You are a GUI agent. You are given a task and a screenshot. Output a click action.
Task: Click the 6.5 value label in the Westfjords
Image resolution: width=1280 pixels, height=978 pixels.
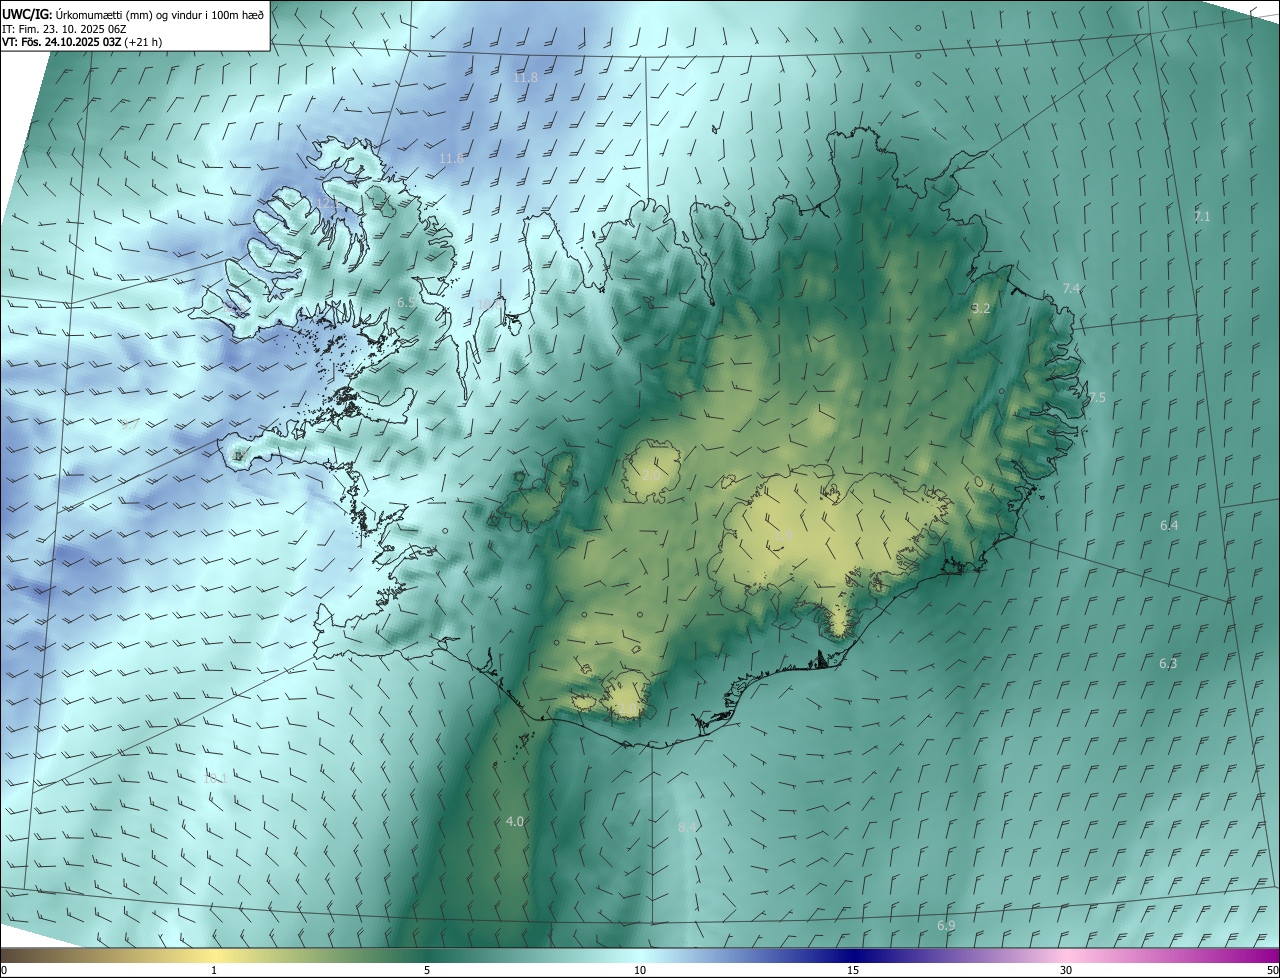coord(406,302)
